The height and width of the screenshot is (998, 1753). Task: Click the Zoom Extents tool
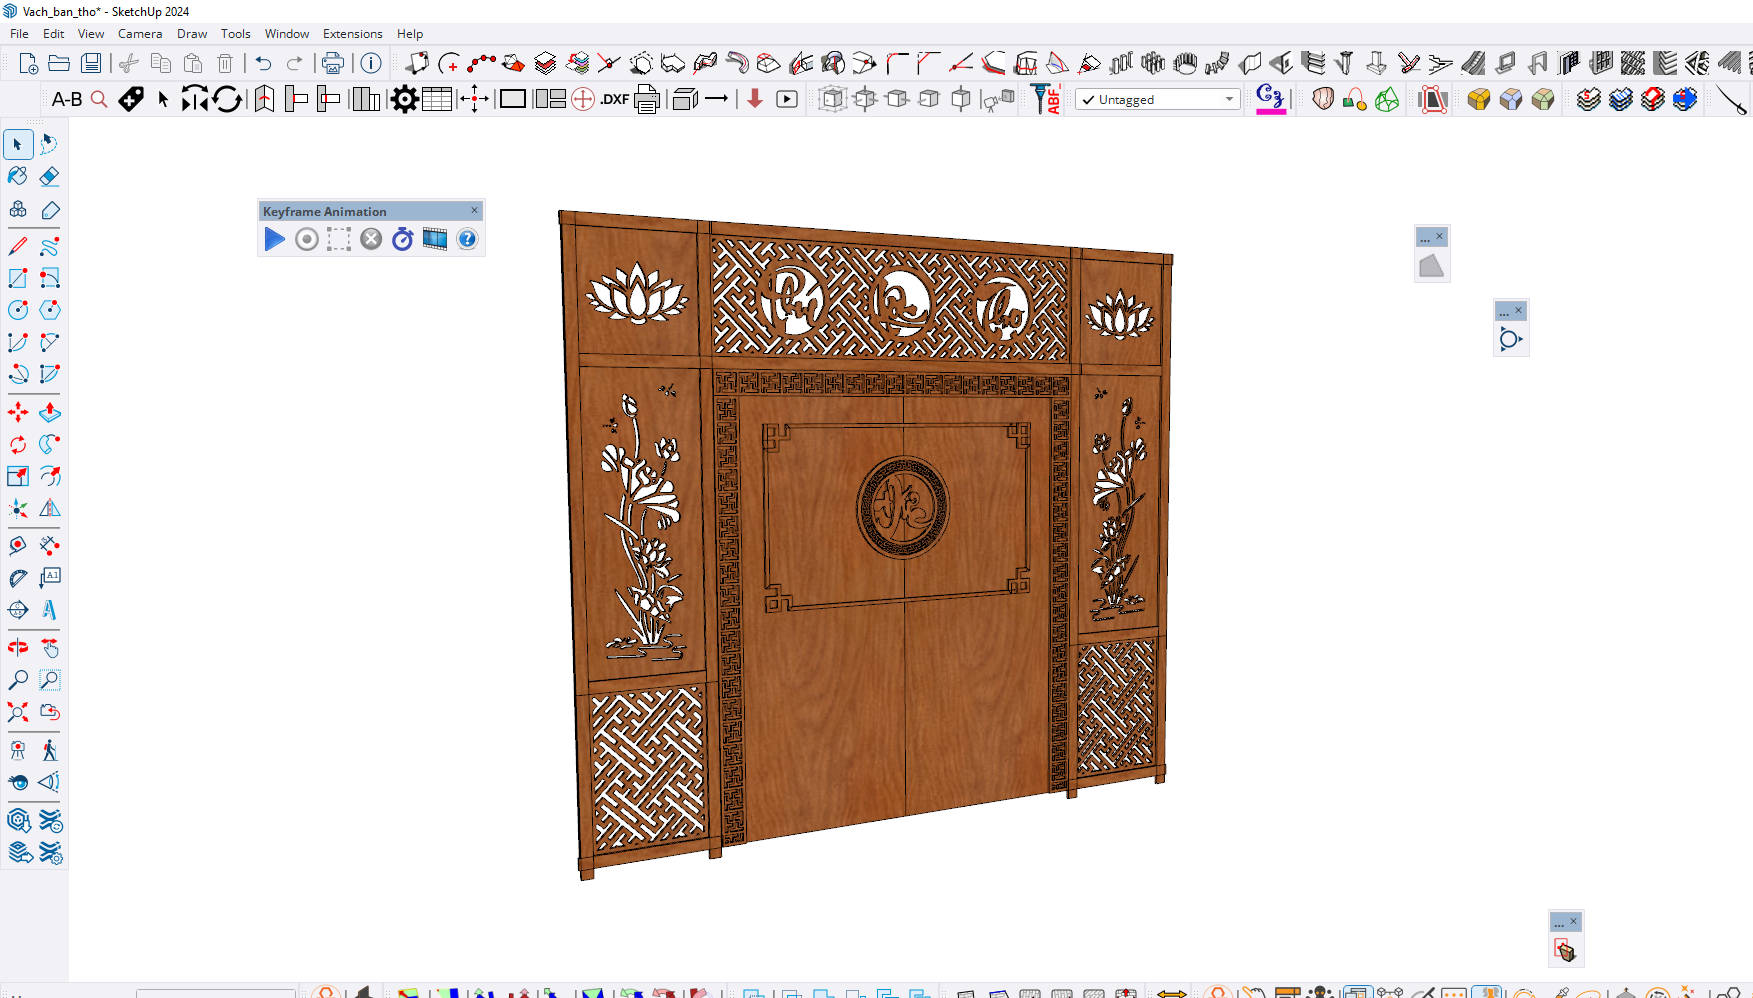(18, 712)
